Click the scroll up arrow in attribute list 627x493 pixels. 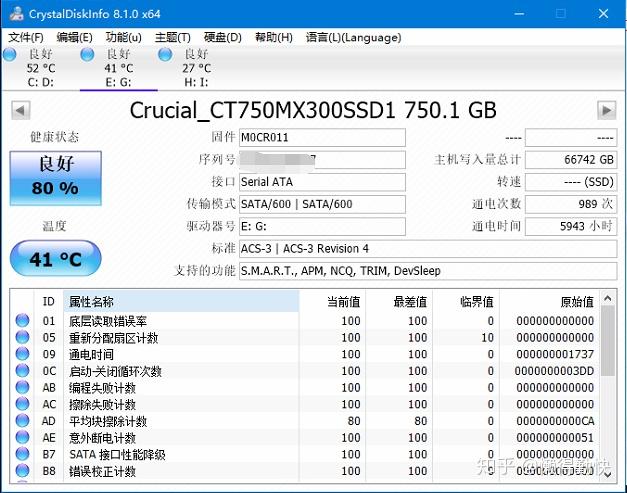pyautogui.click(x=608, y=298)
